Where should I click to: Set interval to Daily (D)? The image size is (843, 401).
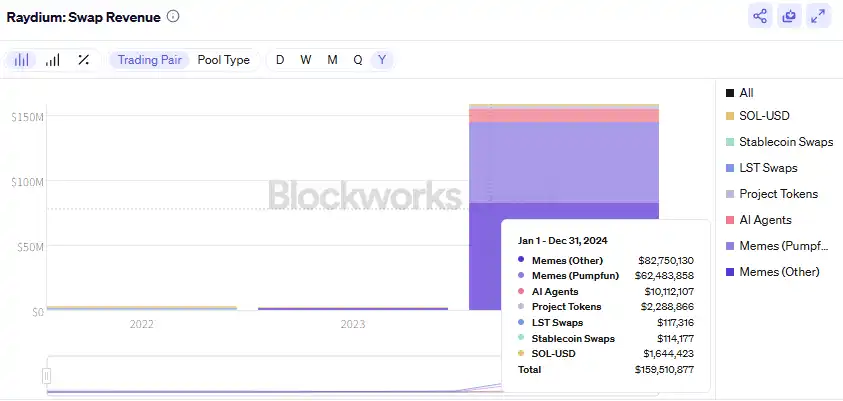280,60
